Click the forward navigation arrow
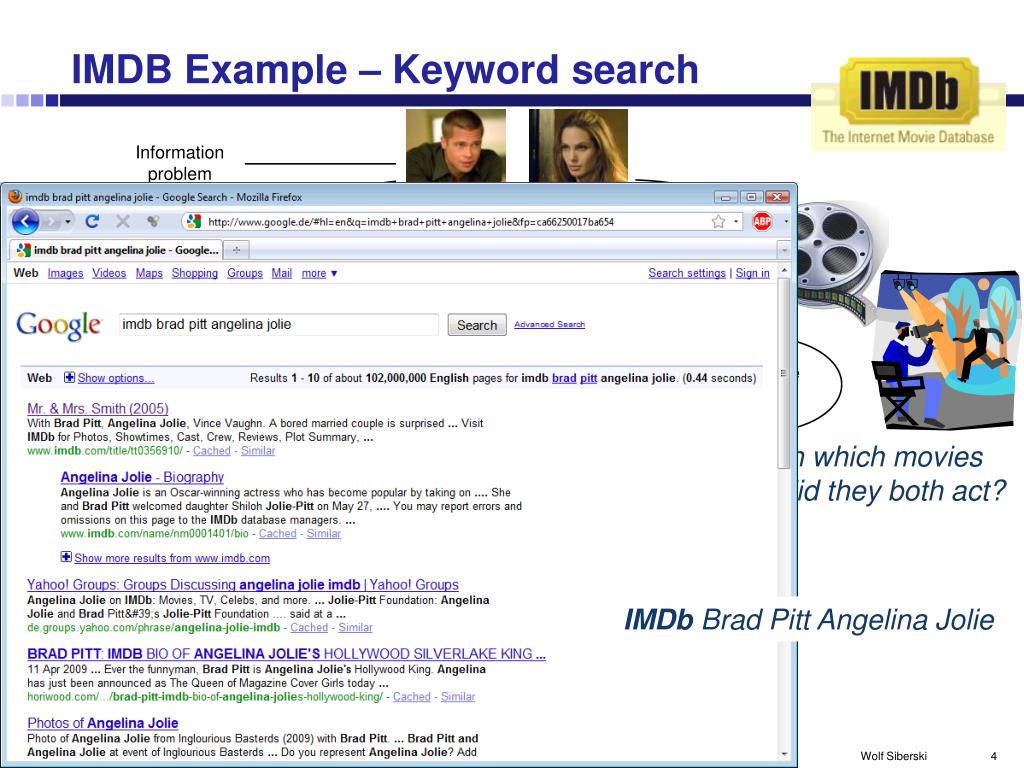The height and width of the screenshot is (768, 1024). [x=51, y=222]
